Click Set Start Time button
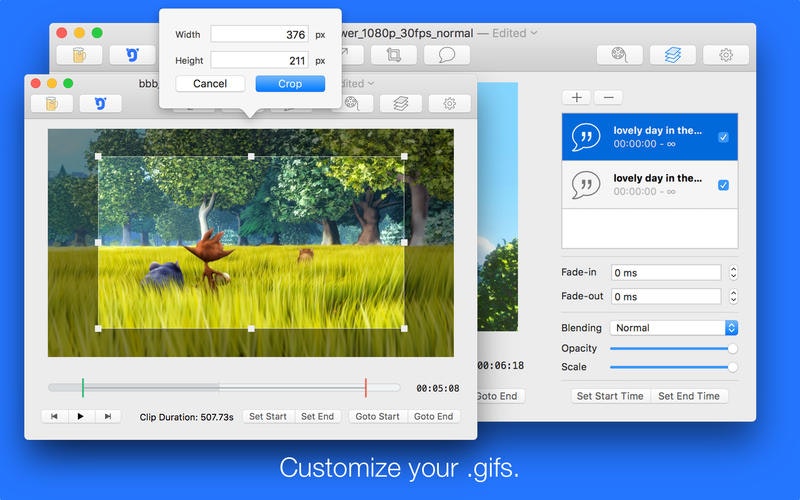This screenshot has height=500, width=800. [610, 396]
